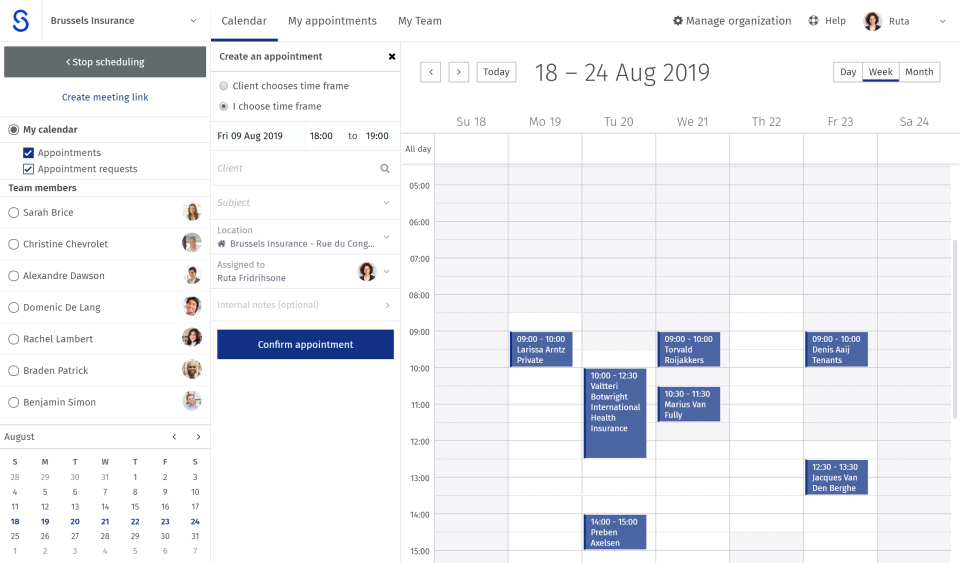Choose Client chooses time frame option
Image resolution: width=960 pixels, height=563 pixels.
point(223,86)
